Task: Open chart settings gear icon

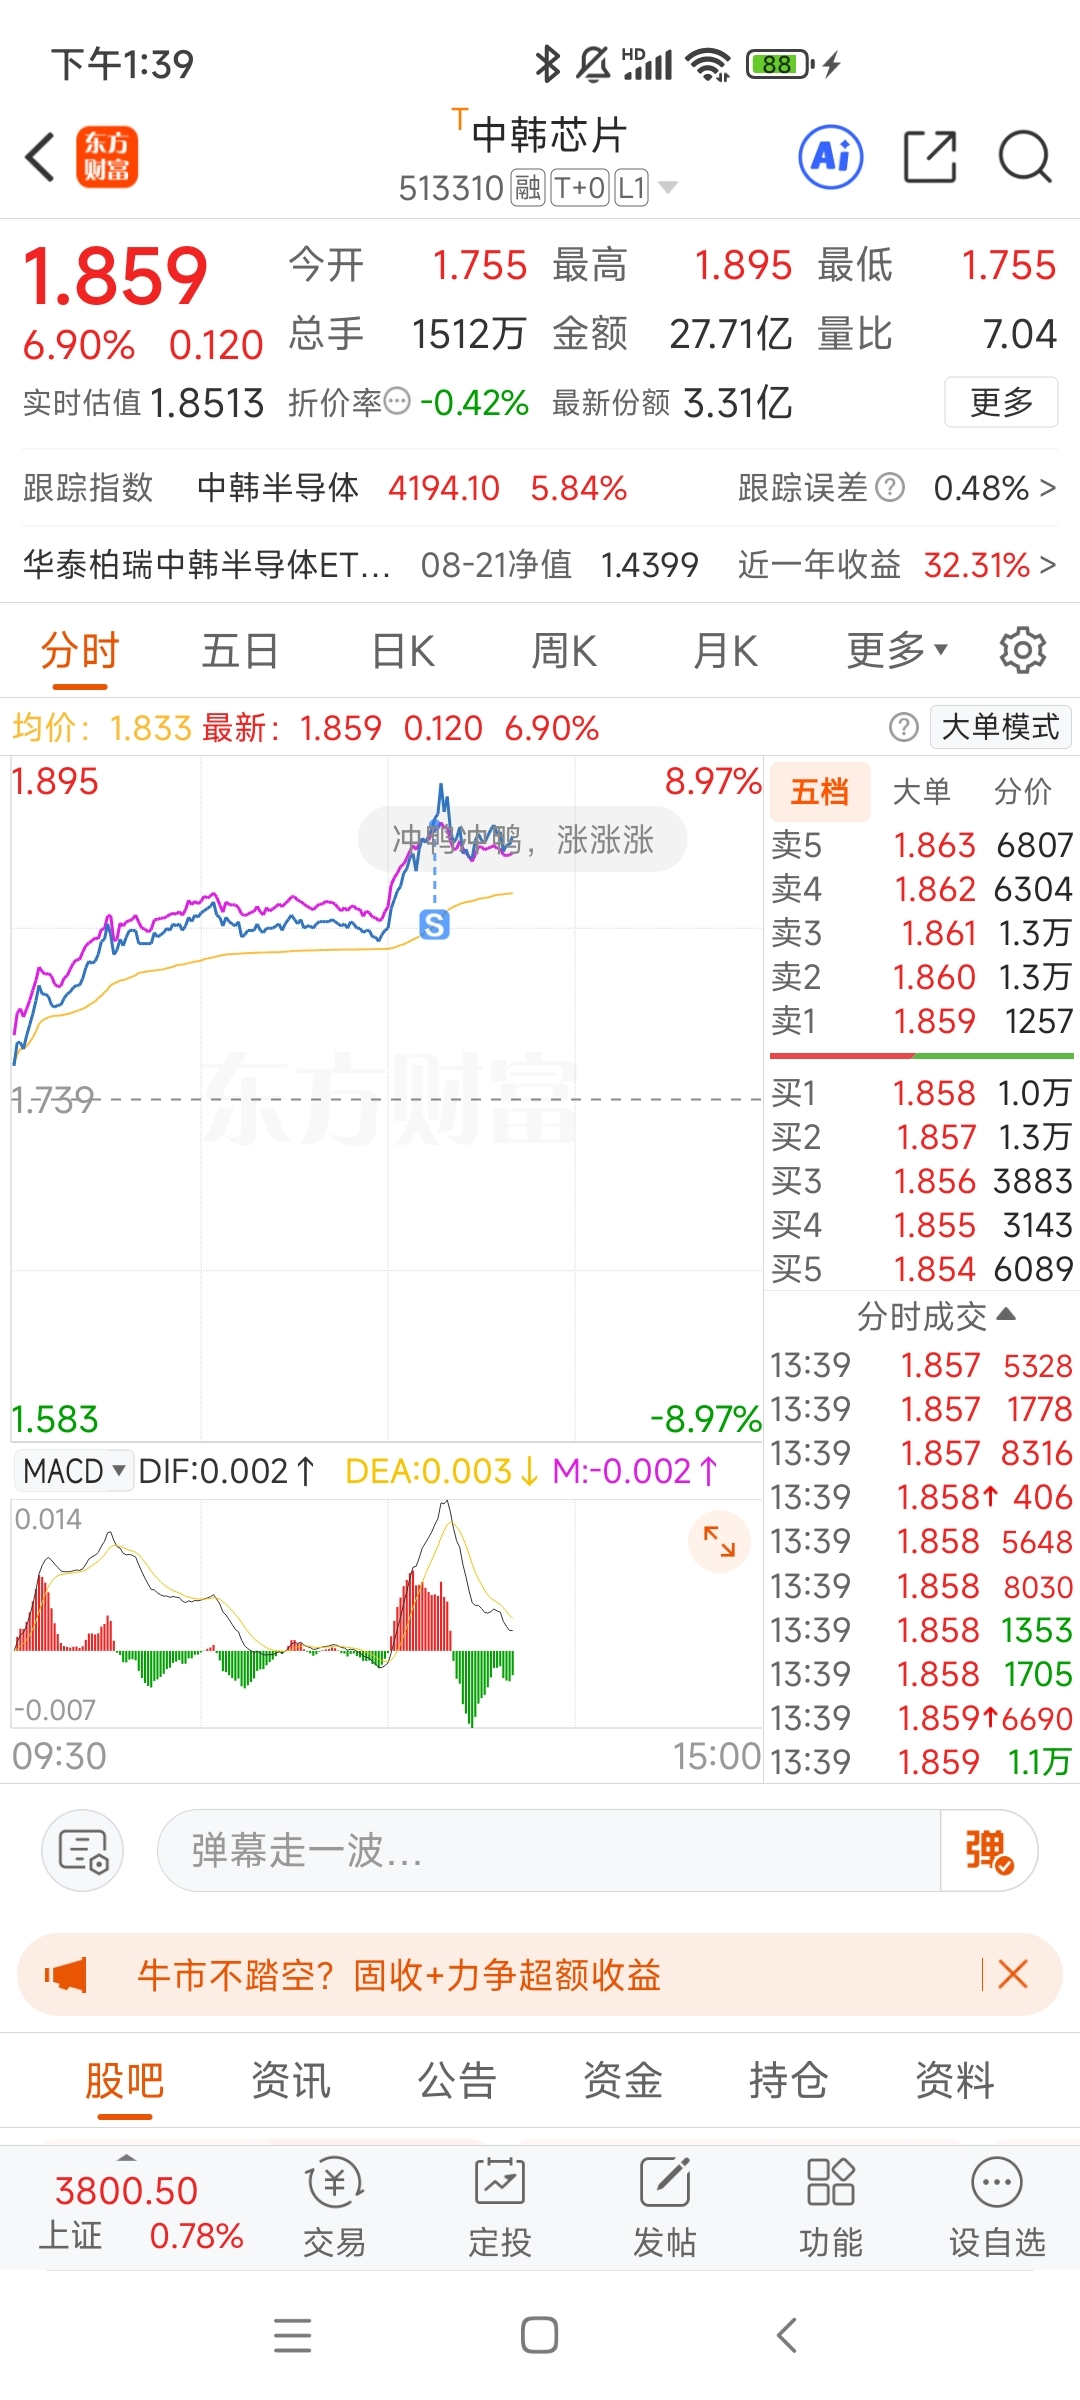Action: click(1023, 651)
